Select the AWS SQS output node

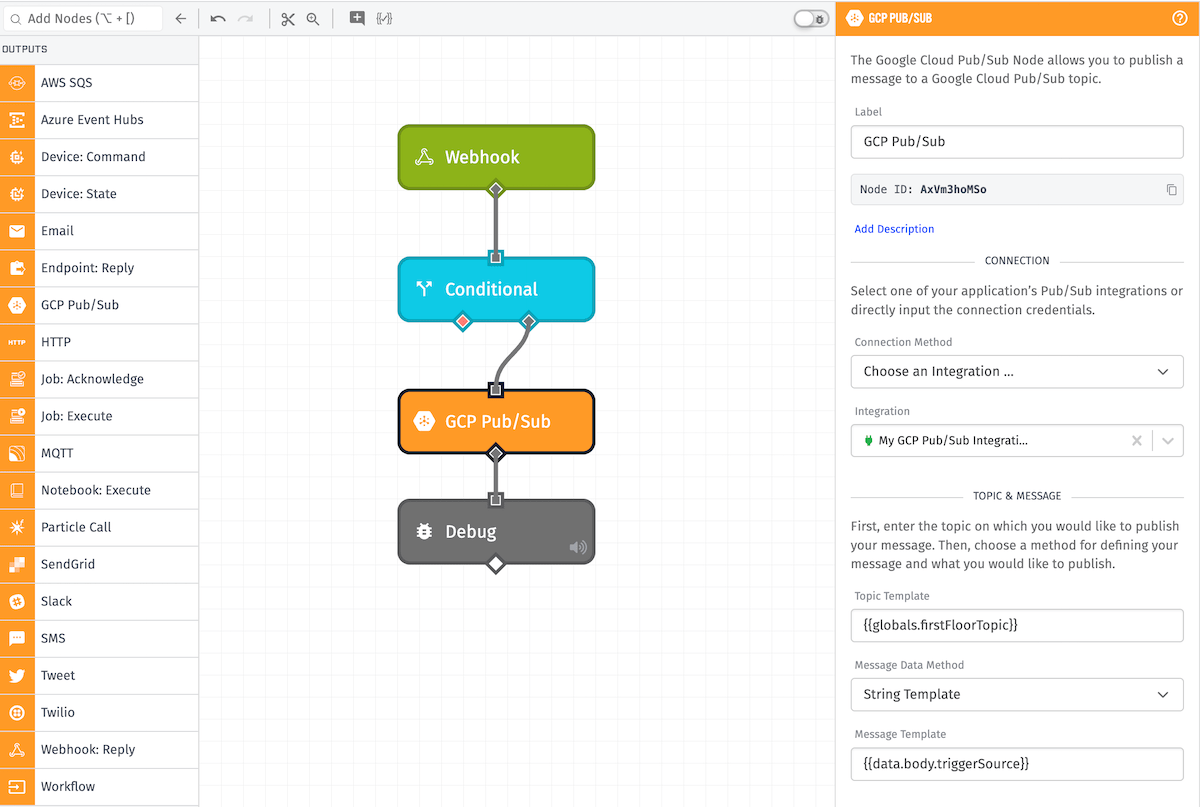[99, 83]
